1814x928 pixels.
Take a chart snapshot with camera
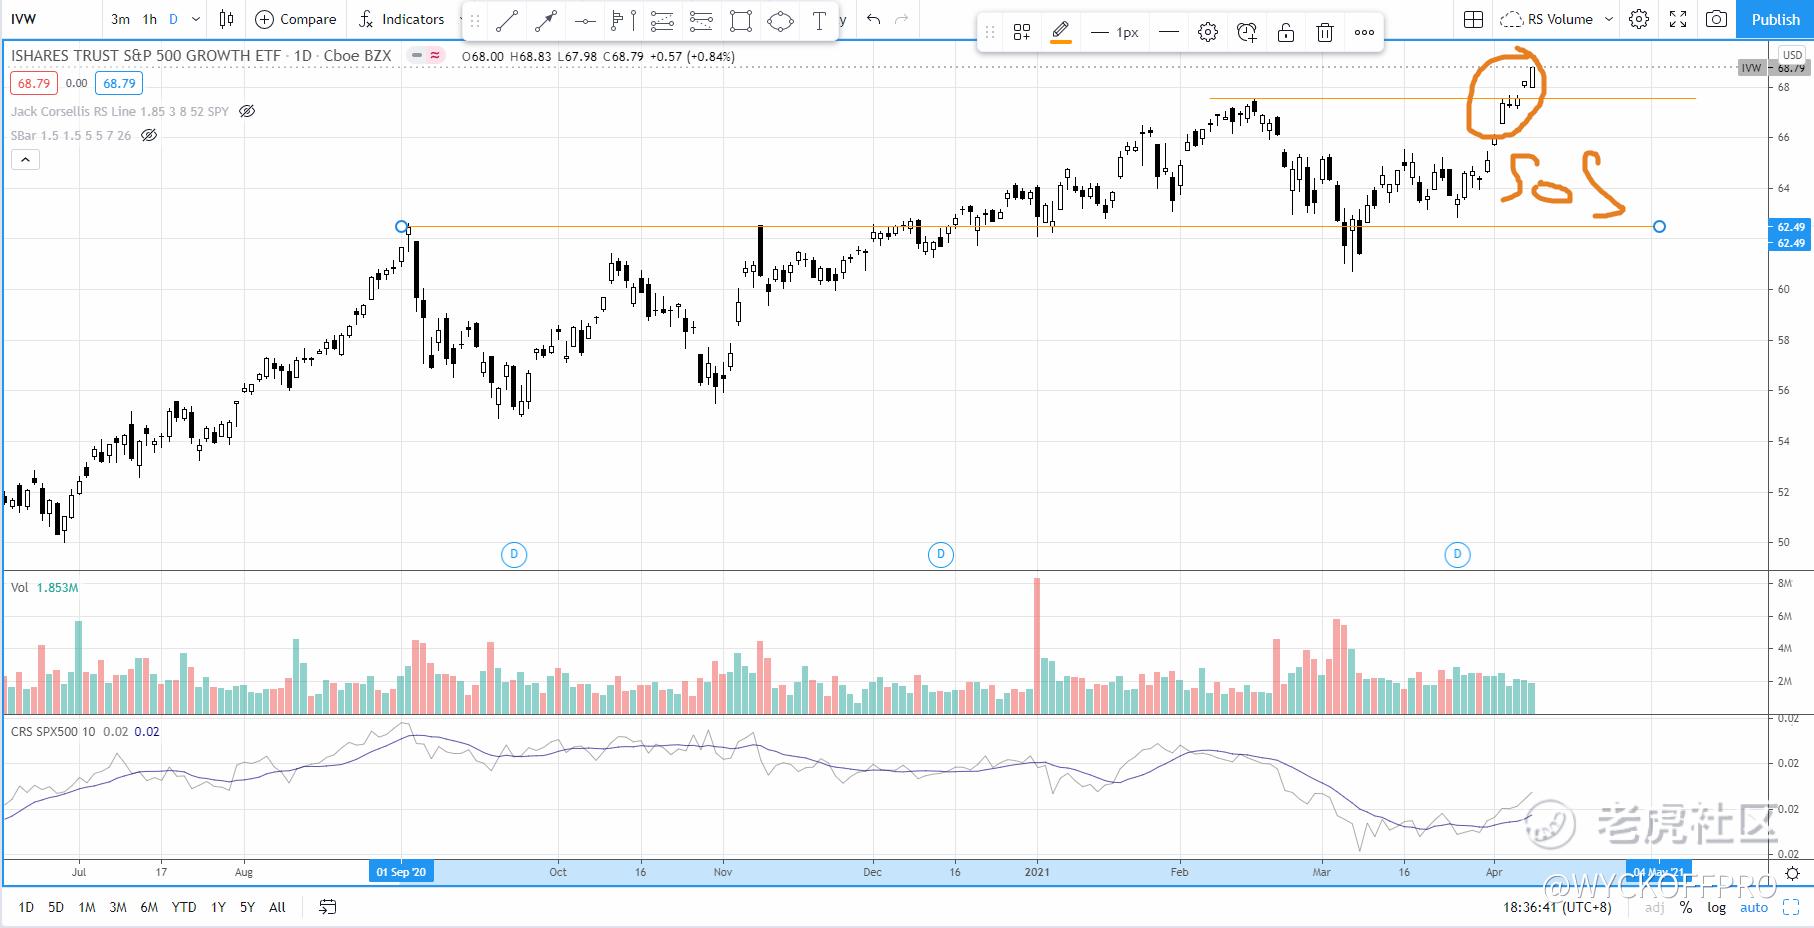(1716, 19)
